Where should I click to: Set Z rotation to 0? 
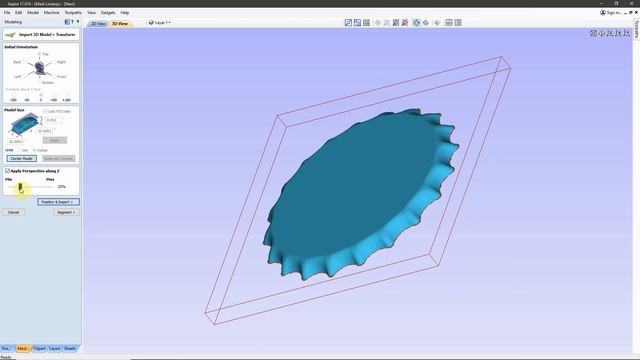click(x=41, y=94)
